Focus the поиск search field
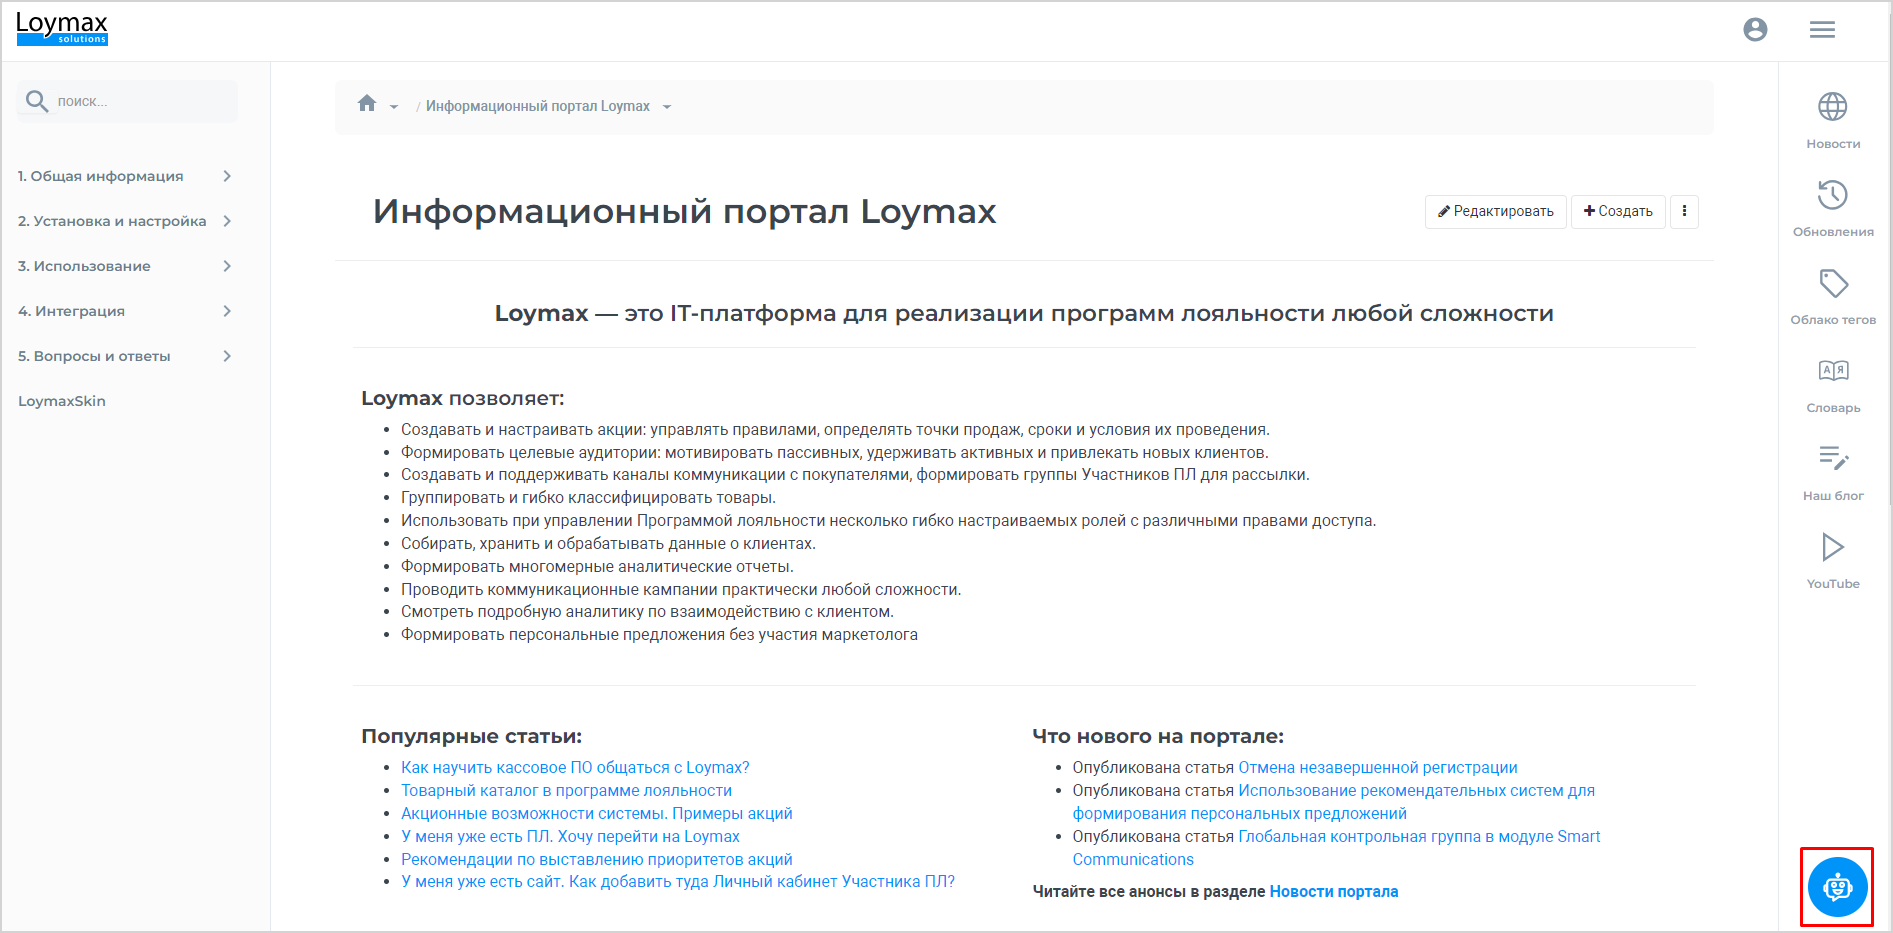 click(127, 101)
